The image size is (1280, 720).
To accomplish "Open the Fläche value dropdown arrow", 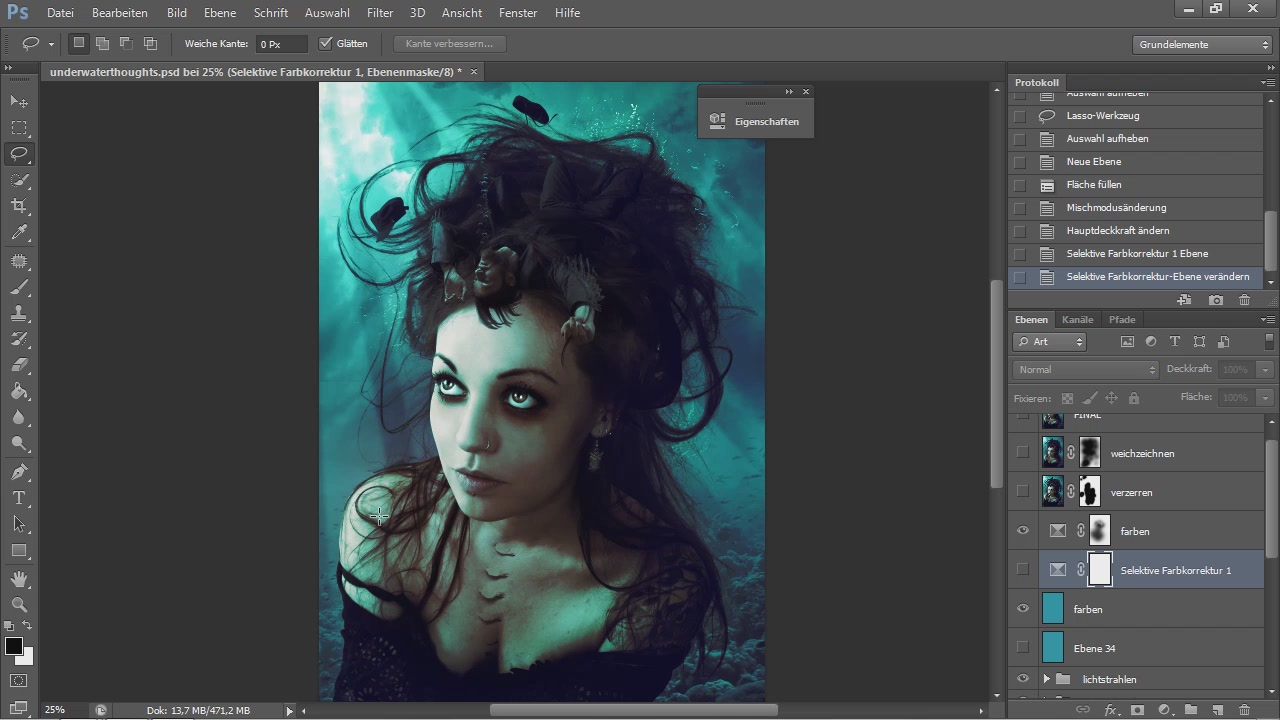I will click(x=1266, y=397).
